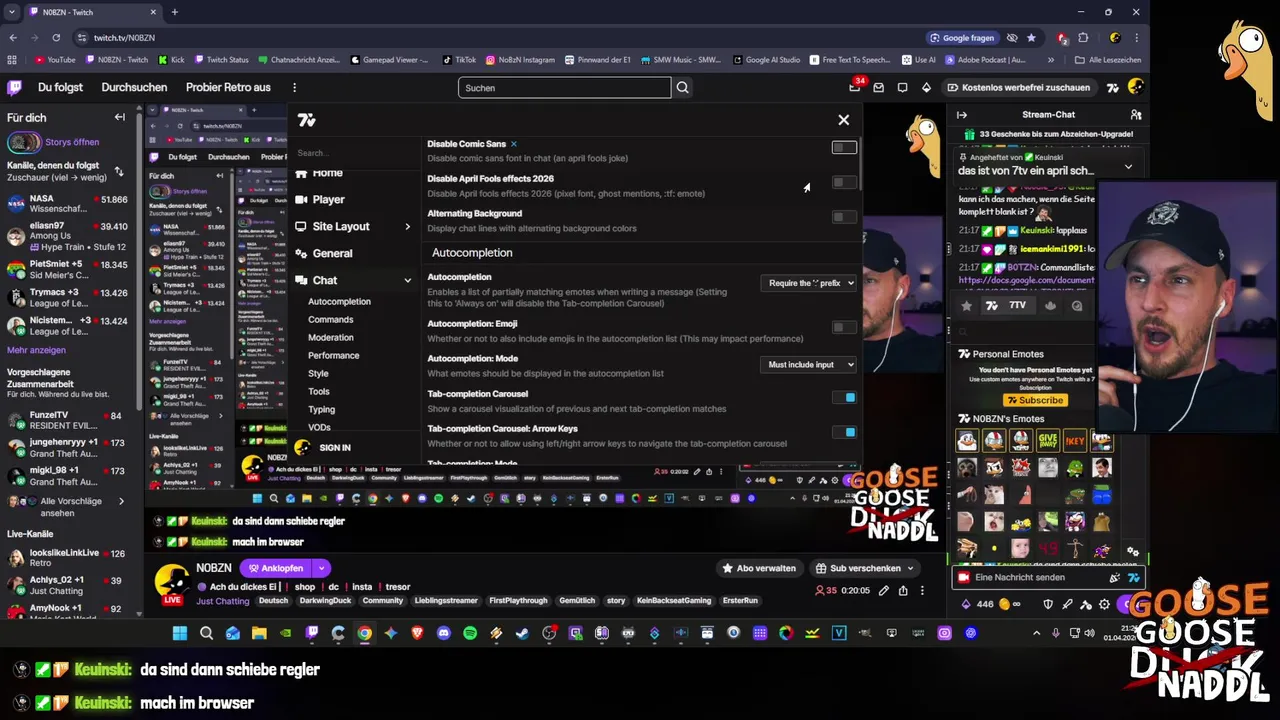Close the 7TV settings panel
The width and height of the screenshot is (1280, 720).
(x=843, y=120)
